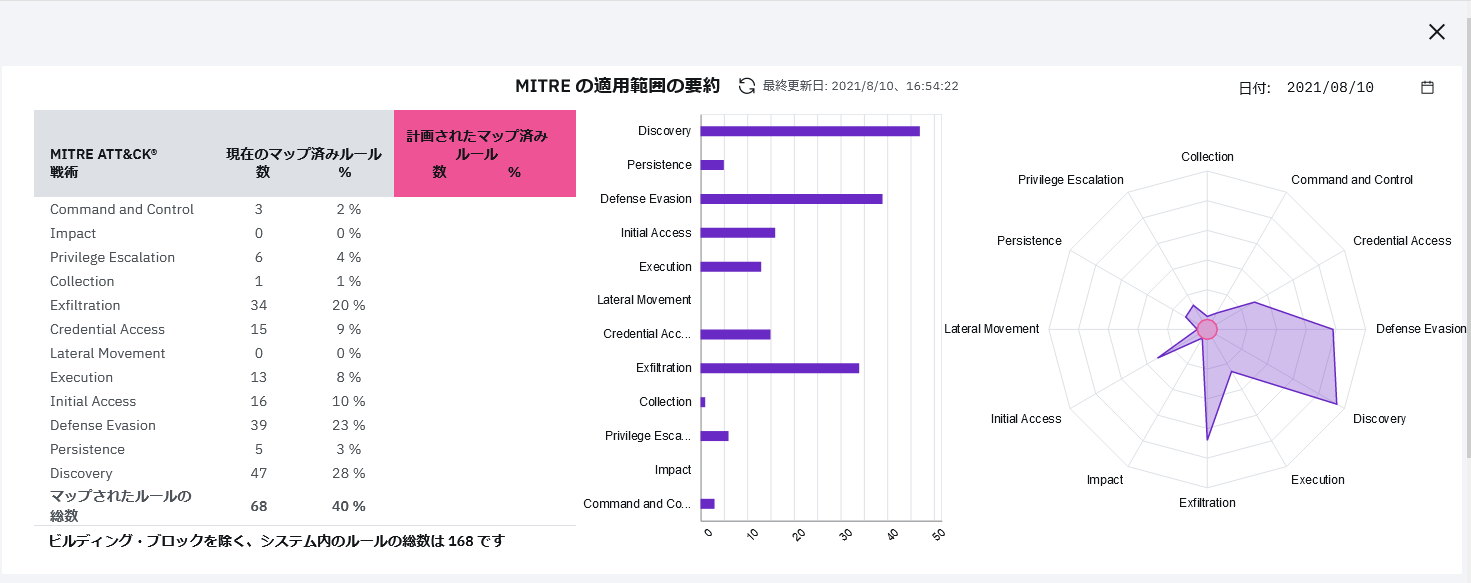Click the Persistence label on the radar chart
Screen dimensions: 1471x583
click(1029, 241)
